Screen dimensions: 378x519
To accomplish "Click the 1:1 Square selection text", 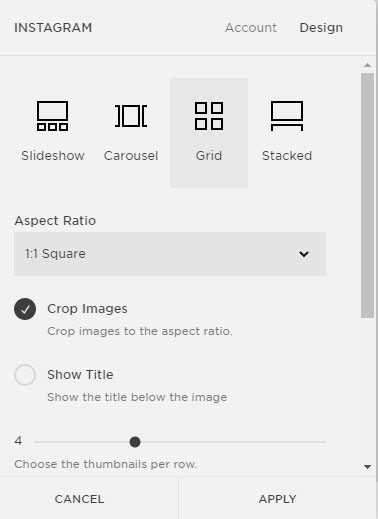I will pyautogui.click(x=55, y=254).
